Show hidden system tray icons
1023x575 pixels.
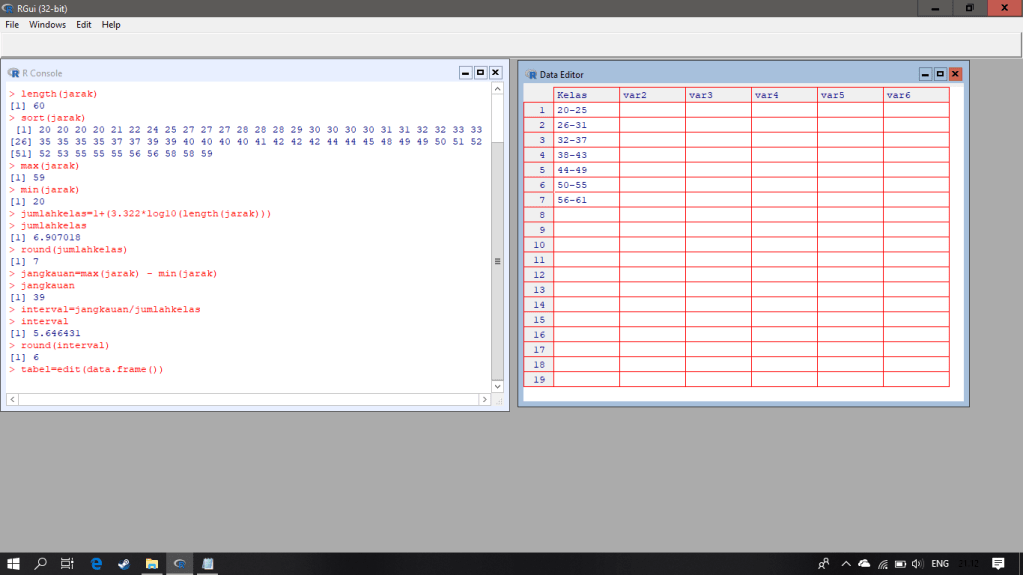[846, 564]
